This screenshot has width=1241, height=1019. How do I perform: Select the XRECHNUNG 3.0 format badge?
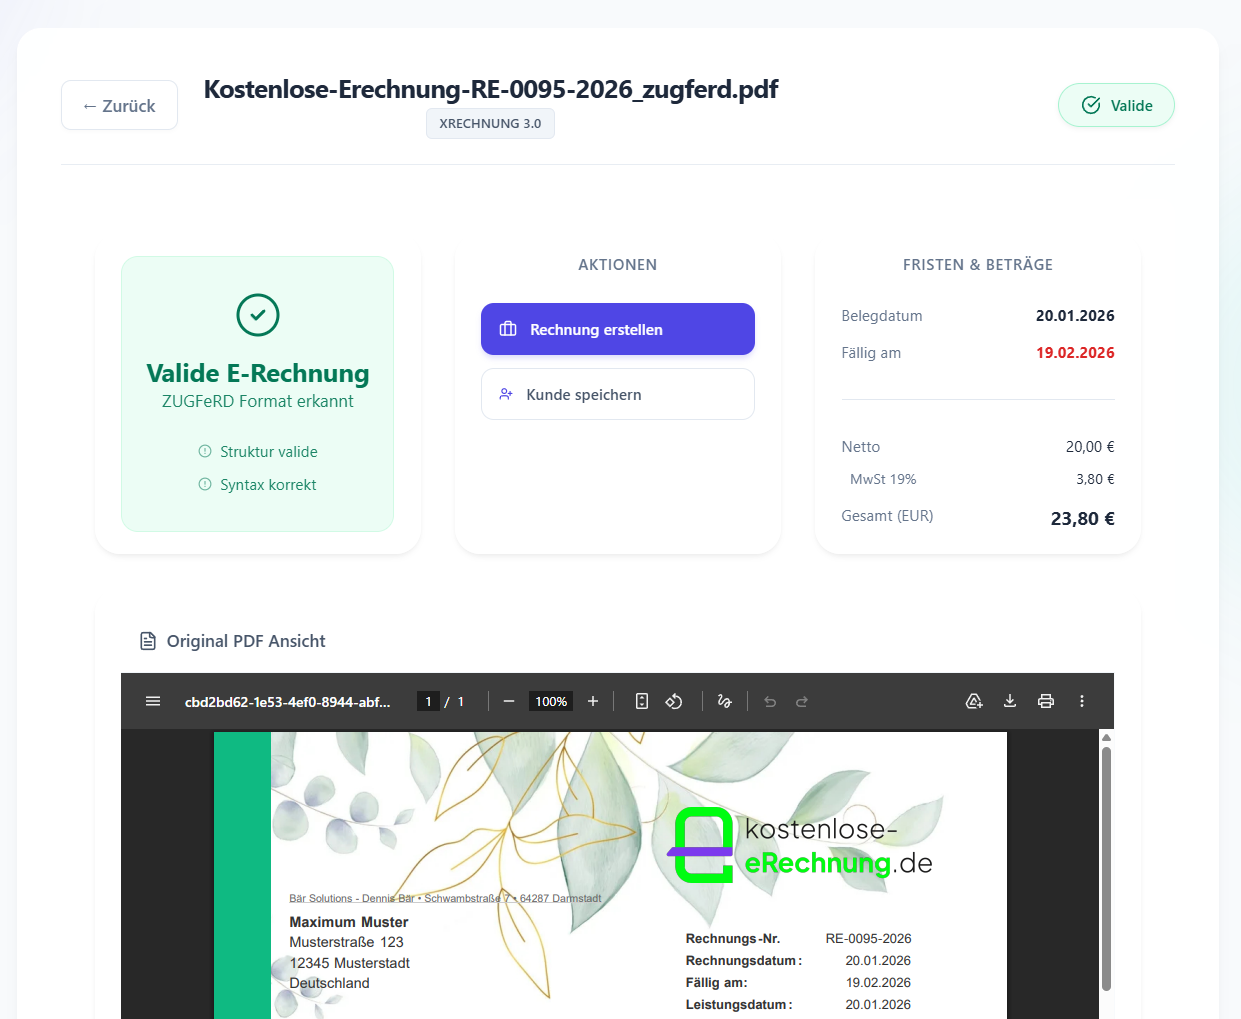(x=490, y=124)
